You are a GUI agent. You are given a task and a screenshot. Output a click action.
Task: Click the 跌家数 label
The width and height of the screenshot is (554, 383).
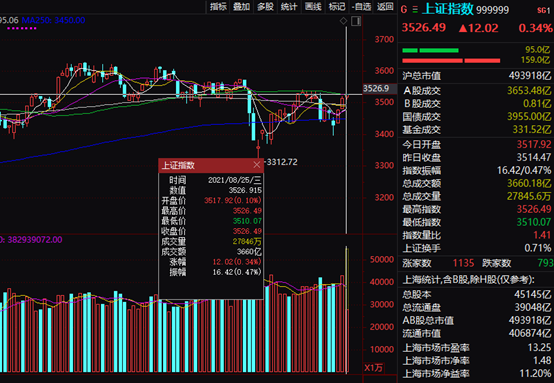(496, 263)
